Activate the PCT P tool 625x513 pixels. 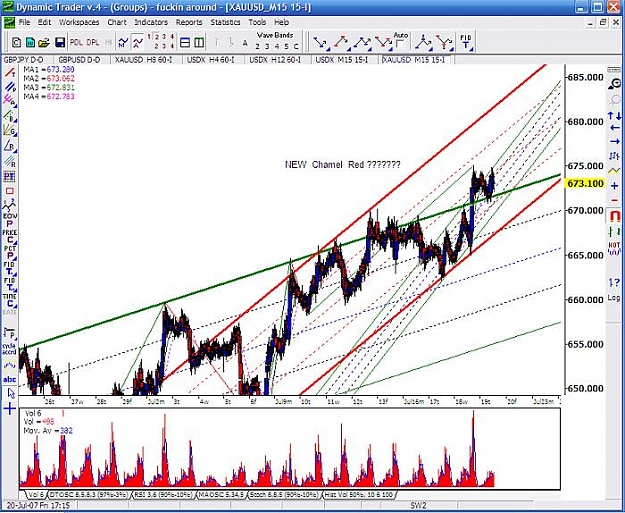pyautogui.click(x=10, y=252)
